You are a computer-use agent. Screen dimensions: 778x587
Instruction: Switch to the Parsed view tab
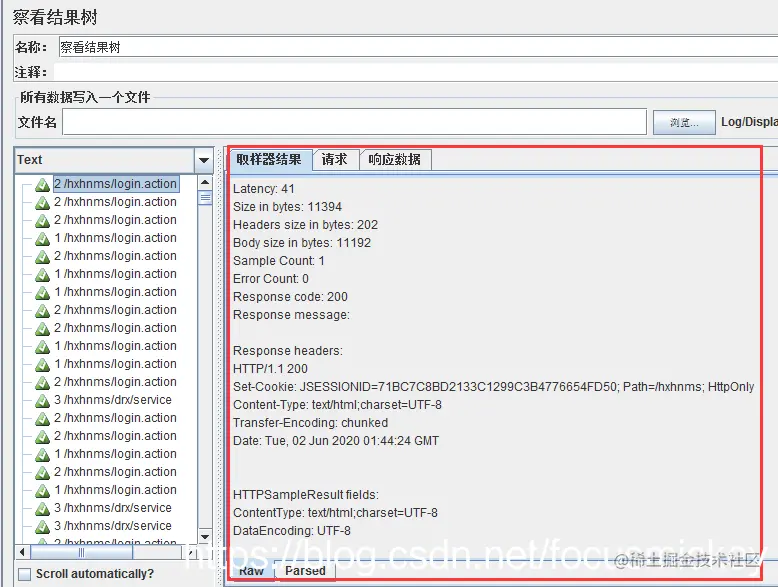pyautogui.click(x=305, y=571)
